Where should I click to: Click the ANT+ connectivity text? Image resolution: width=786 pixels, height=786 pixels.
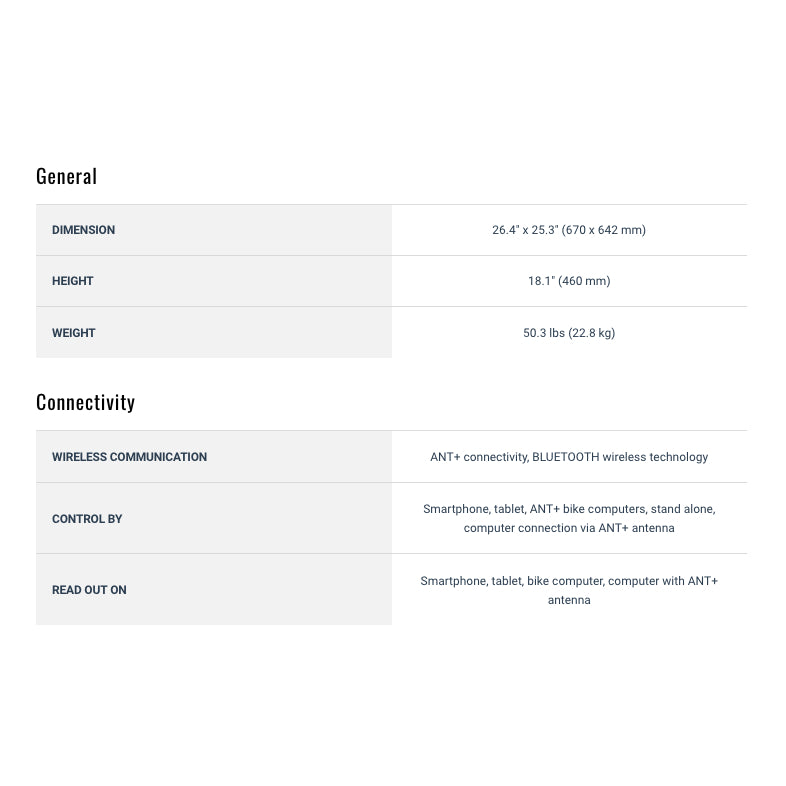tap(478, 457)
